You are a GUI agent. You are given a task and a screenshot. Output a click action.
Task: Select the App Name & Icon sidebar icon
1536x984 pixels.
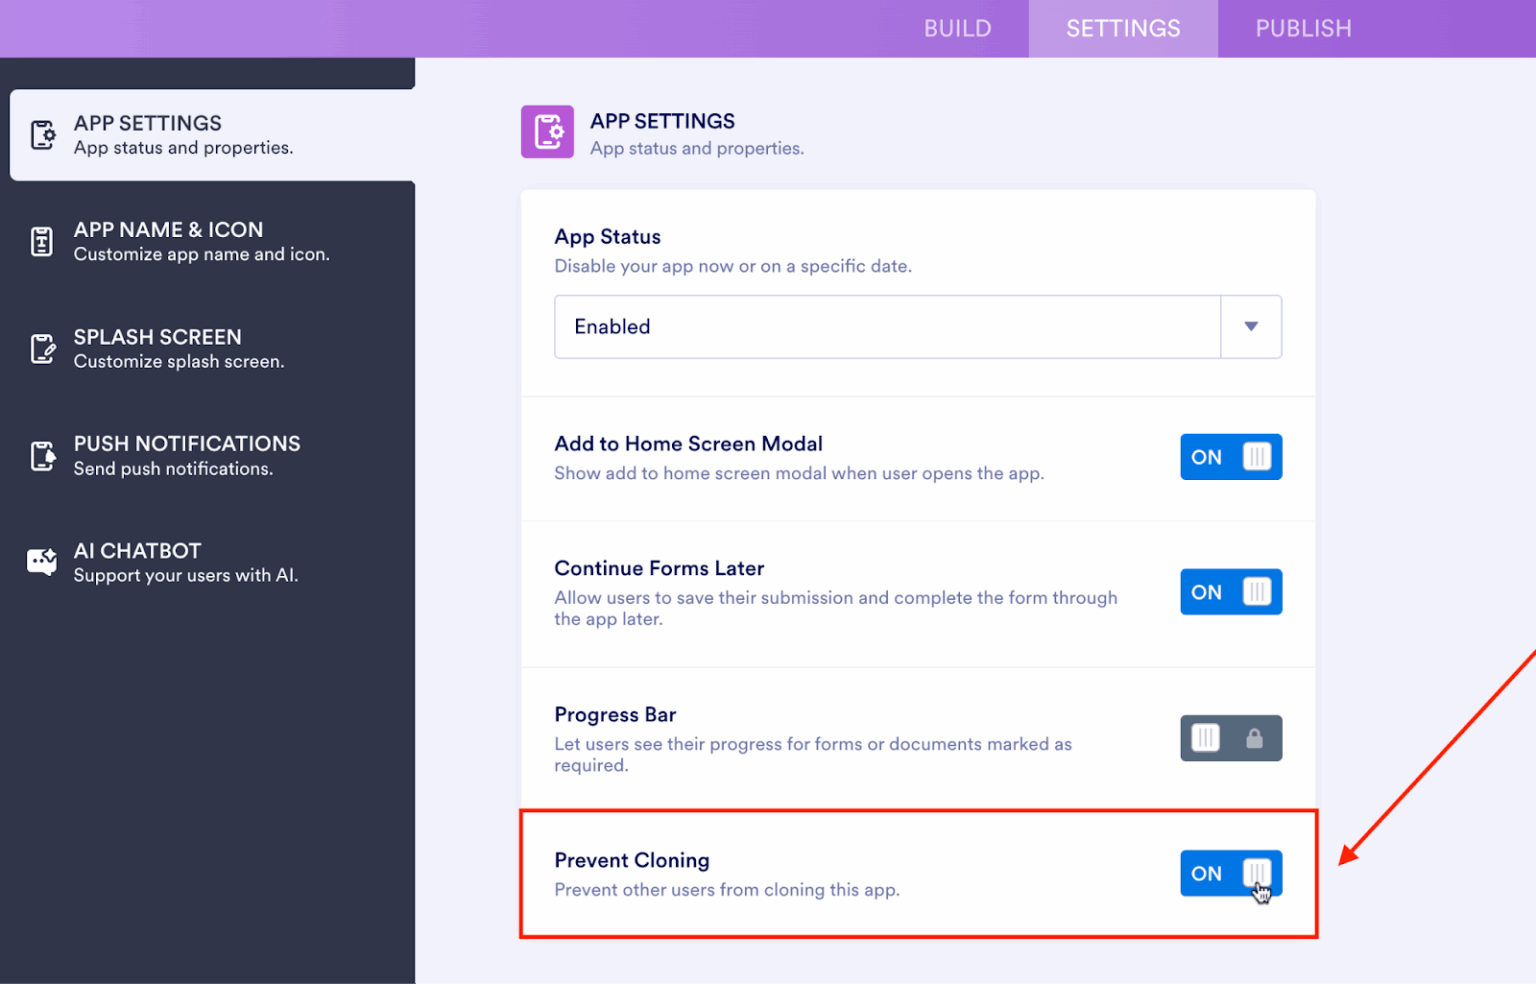click(x=42, y=241)
